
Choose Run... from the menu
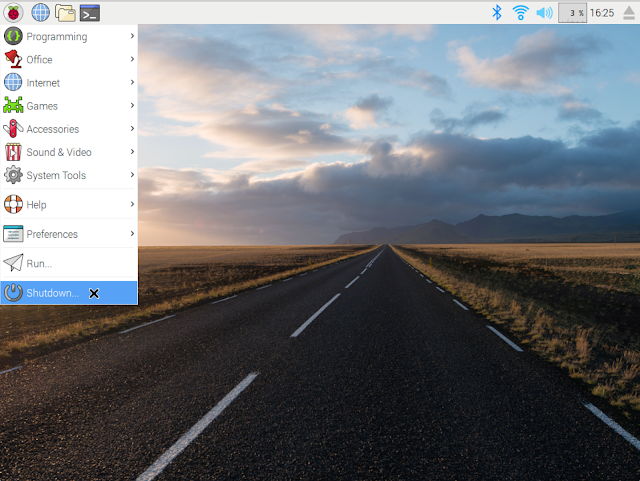coord(69,263)
